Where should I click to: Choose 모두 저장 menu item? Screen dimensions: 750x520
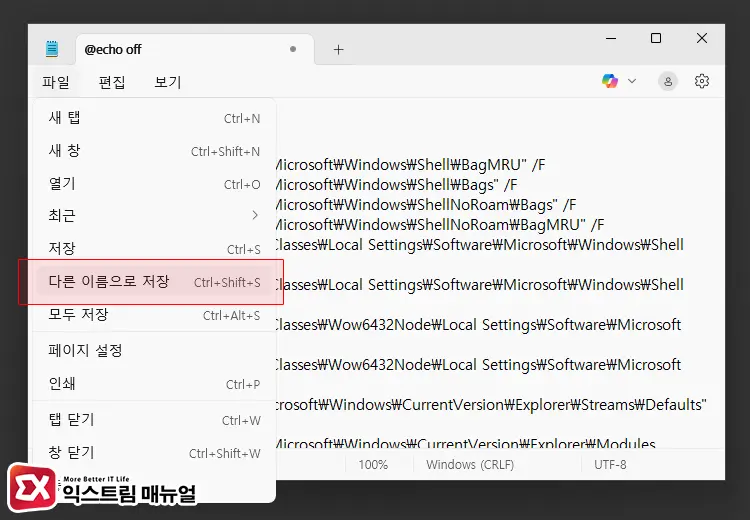[x=154, y=315]
